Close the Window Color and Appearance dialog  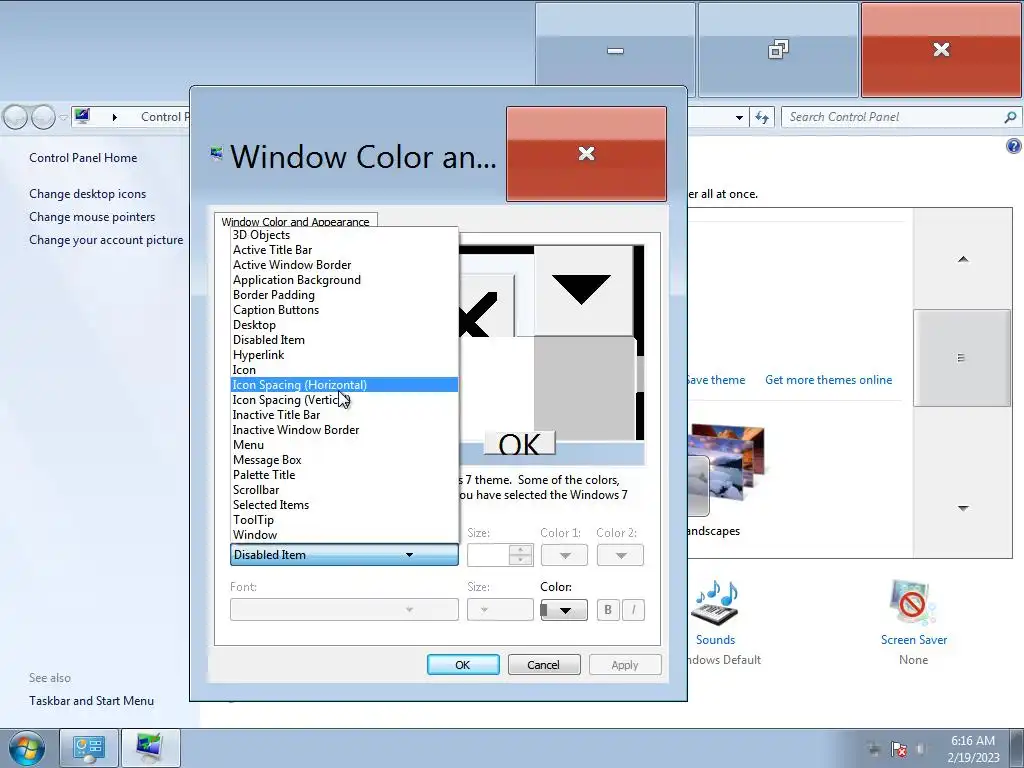coord(586,154)
